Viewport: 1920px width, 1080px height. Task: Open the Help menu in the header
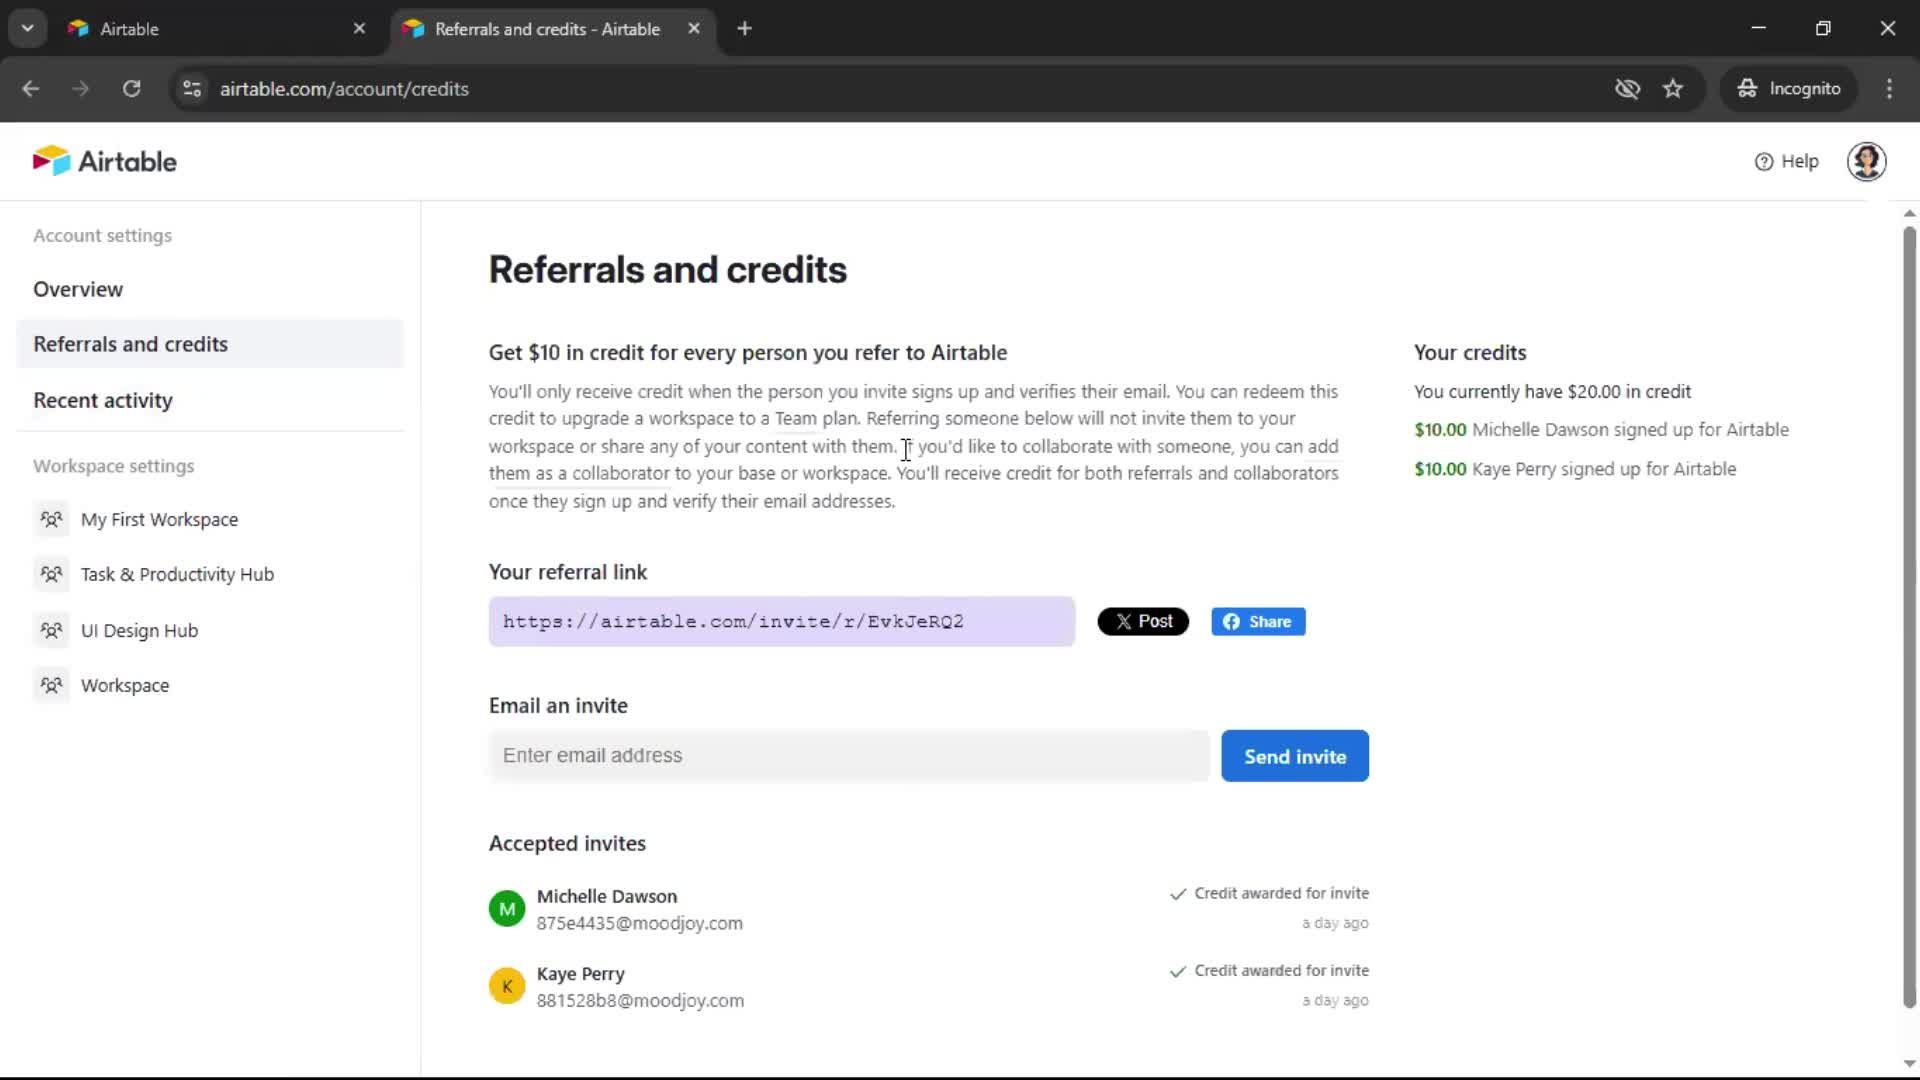1786,161
